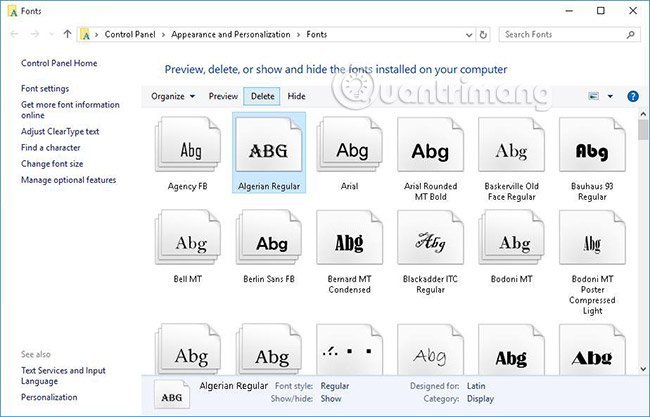Click the refresh button beside address bar
The height and width of the screenshot is (417, 650).
pyautogui.click(x=484, y=34)
